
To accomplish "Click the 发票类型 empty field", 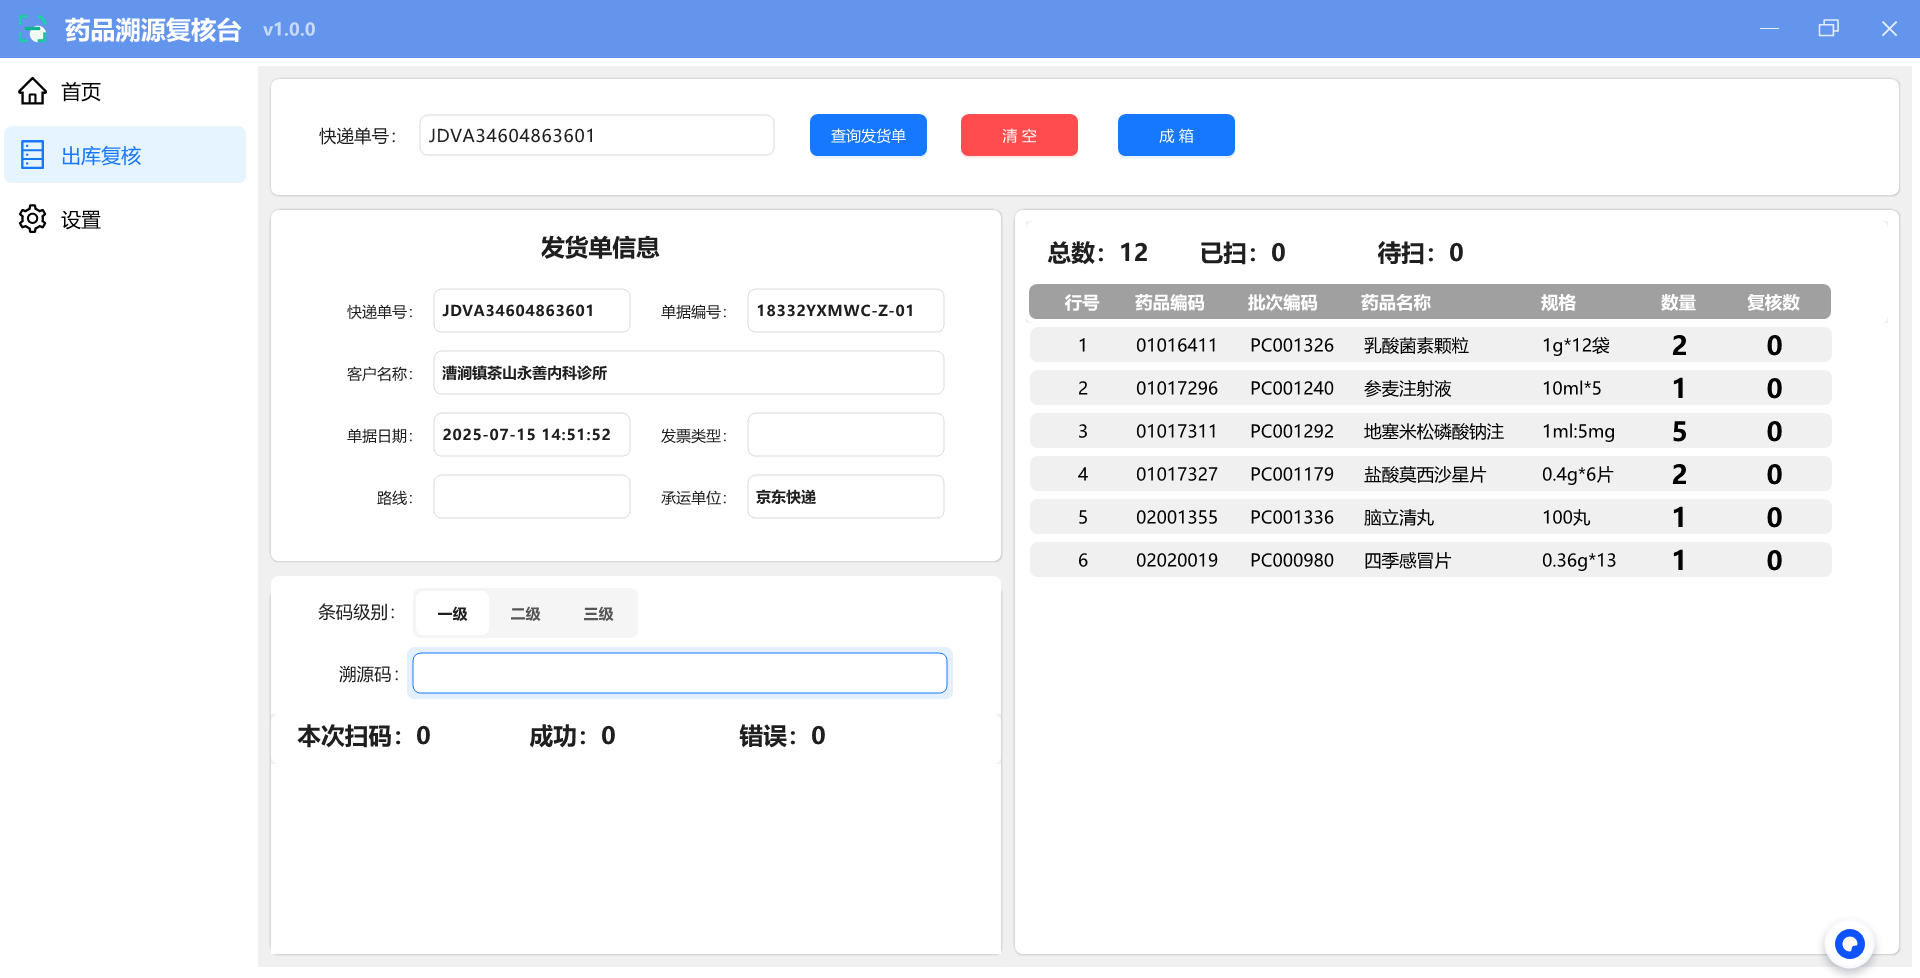I will click(x=845, y=435).
